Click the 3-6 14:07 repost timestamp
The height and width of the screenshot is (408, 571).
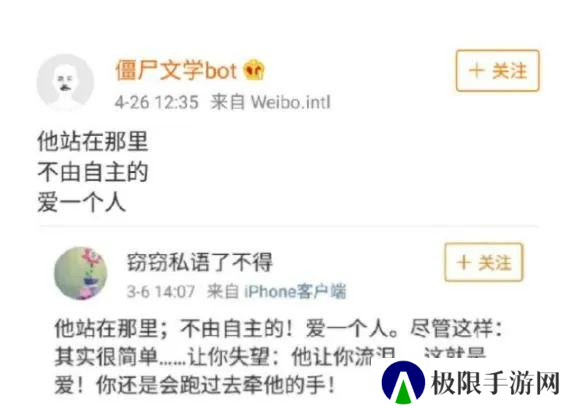click(161, 292)
